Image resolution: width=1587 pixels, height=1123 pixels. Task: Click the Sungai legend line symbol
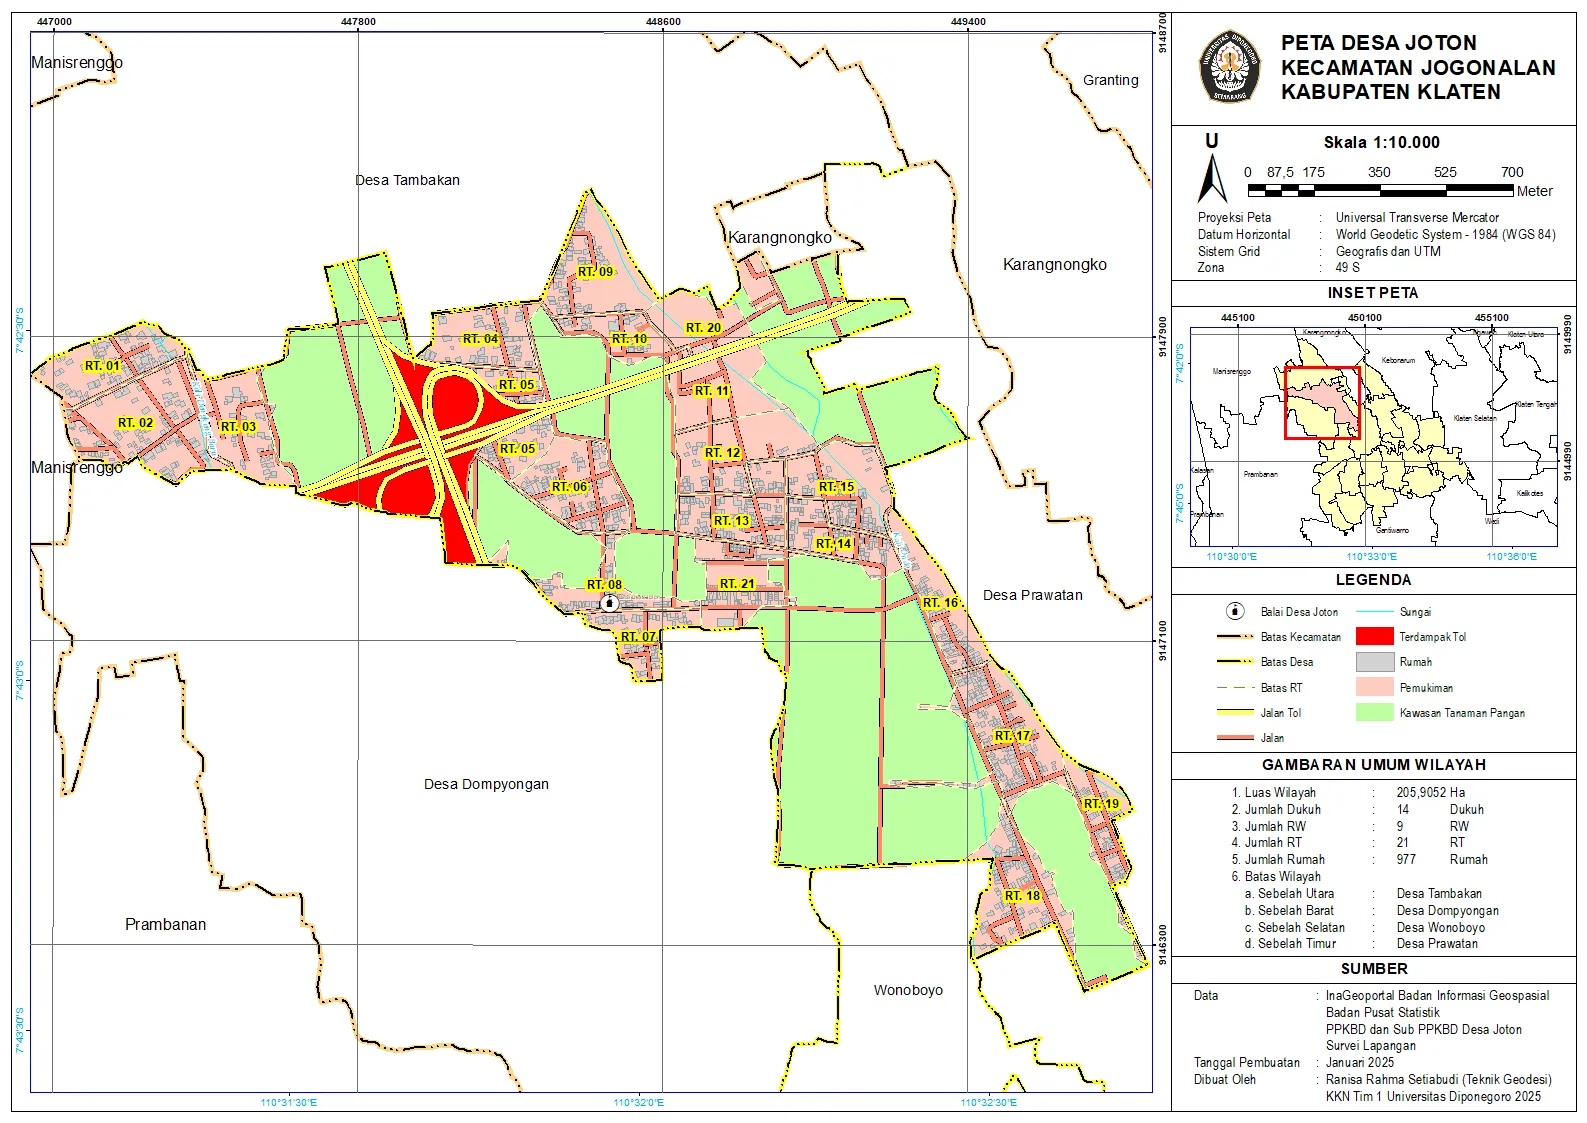[x=1374, y=612]
